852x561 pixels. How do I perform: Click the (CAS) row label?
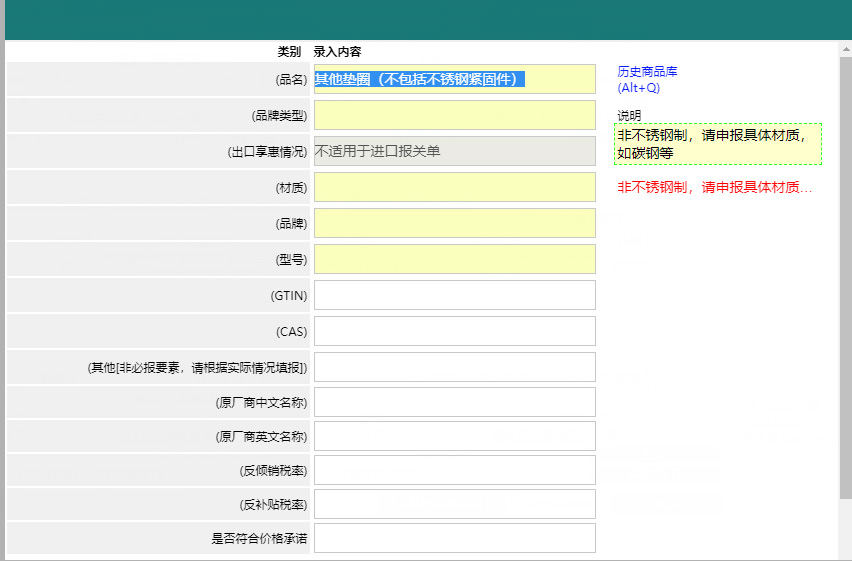coord(292,332)
